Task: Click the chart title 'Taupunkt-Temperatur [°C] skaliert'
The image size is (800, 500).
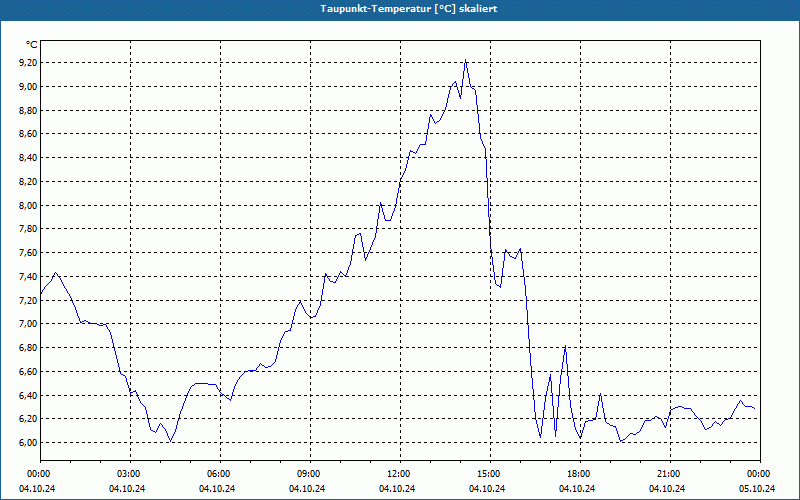Action: pyautogui.click(x=409, y=9)
